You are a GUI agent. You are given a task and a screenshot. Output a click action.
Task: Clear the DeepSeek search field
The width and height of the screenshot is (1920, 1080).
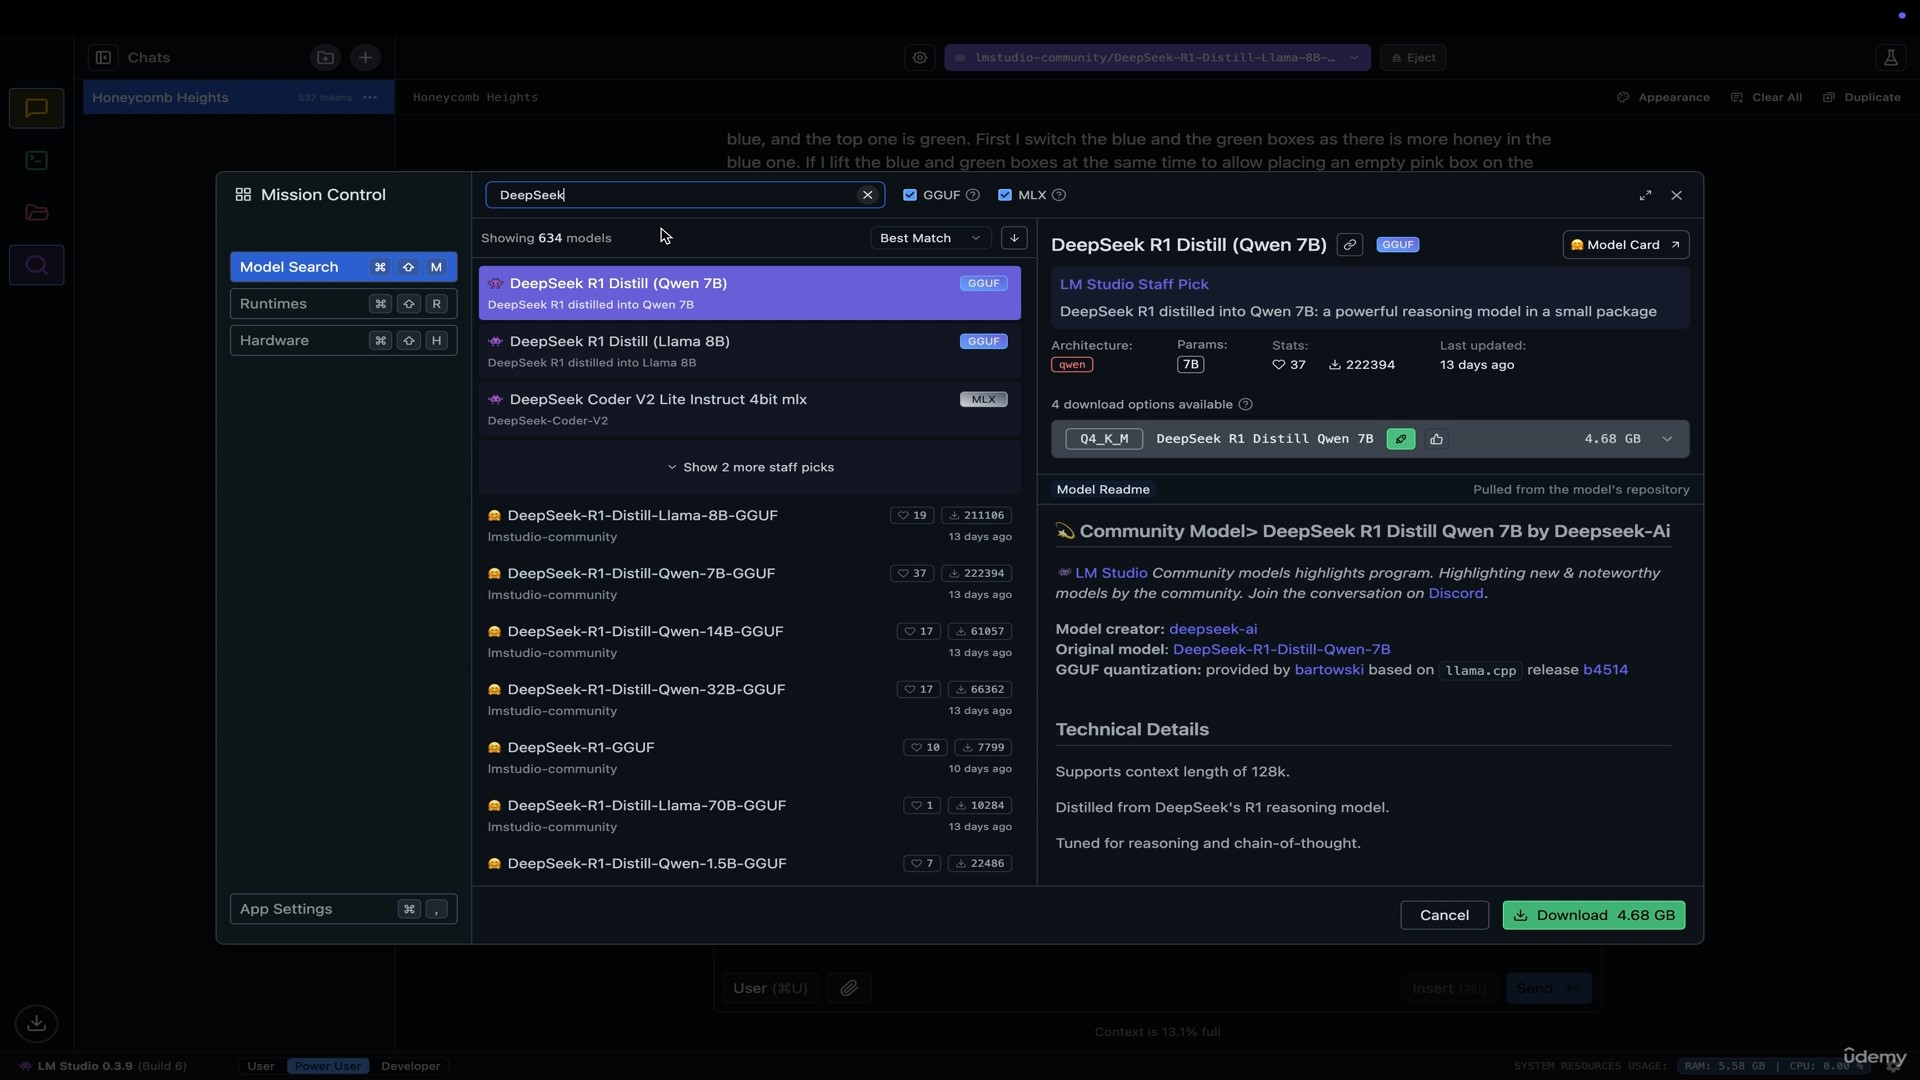coord(867,195)
